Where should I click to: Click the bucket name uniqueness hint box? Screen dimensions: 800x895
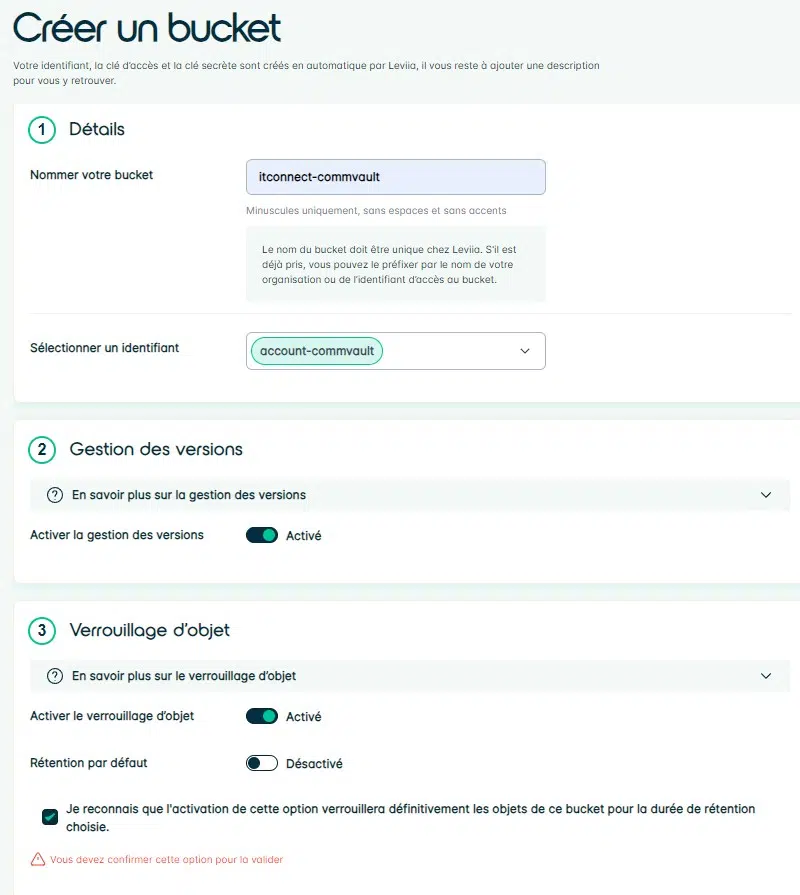(395, 264)
